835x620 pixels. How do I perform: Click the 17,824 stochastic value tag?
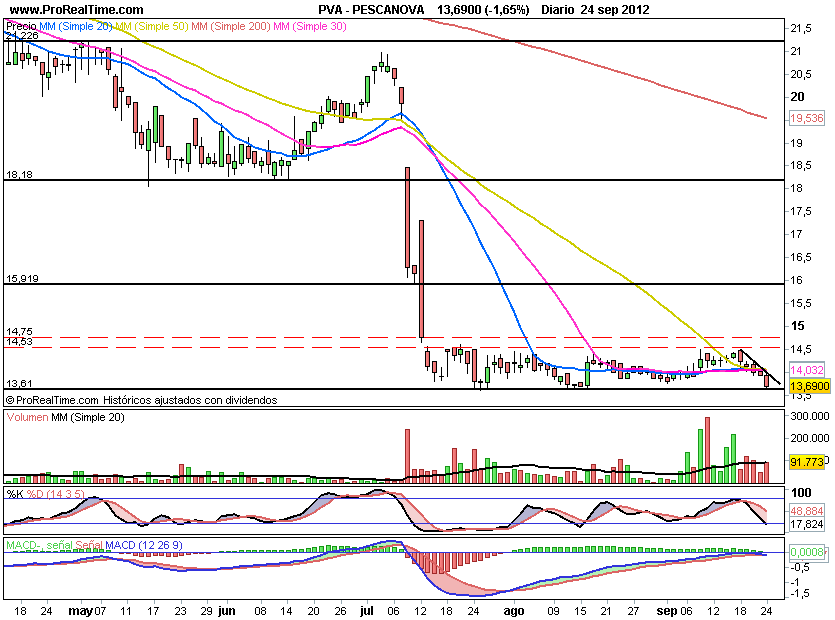click(806, 523)
